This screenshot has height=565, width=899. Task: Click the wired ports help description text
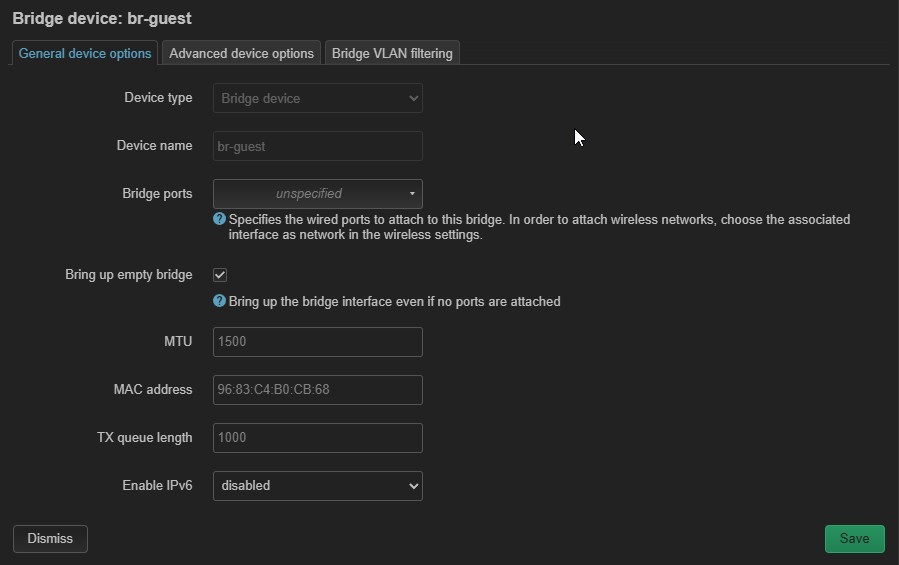click(539, 227)
